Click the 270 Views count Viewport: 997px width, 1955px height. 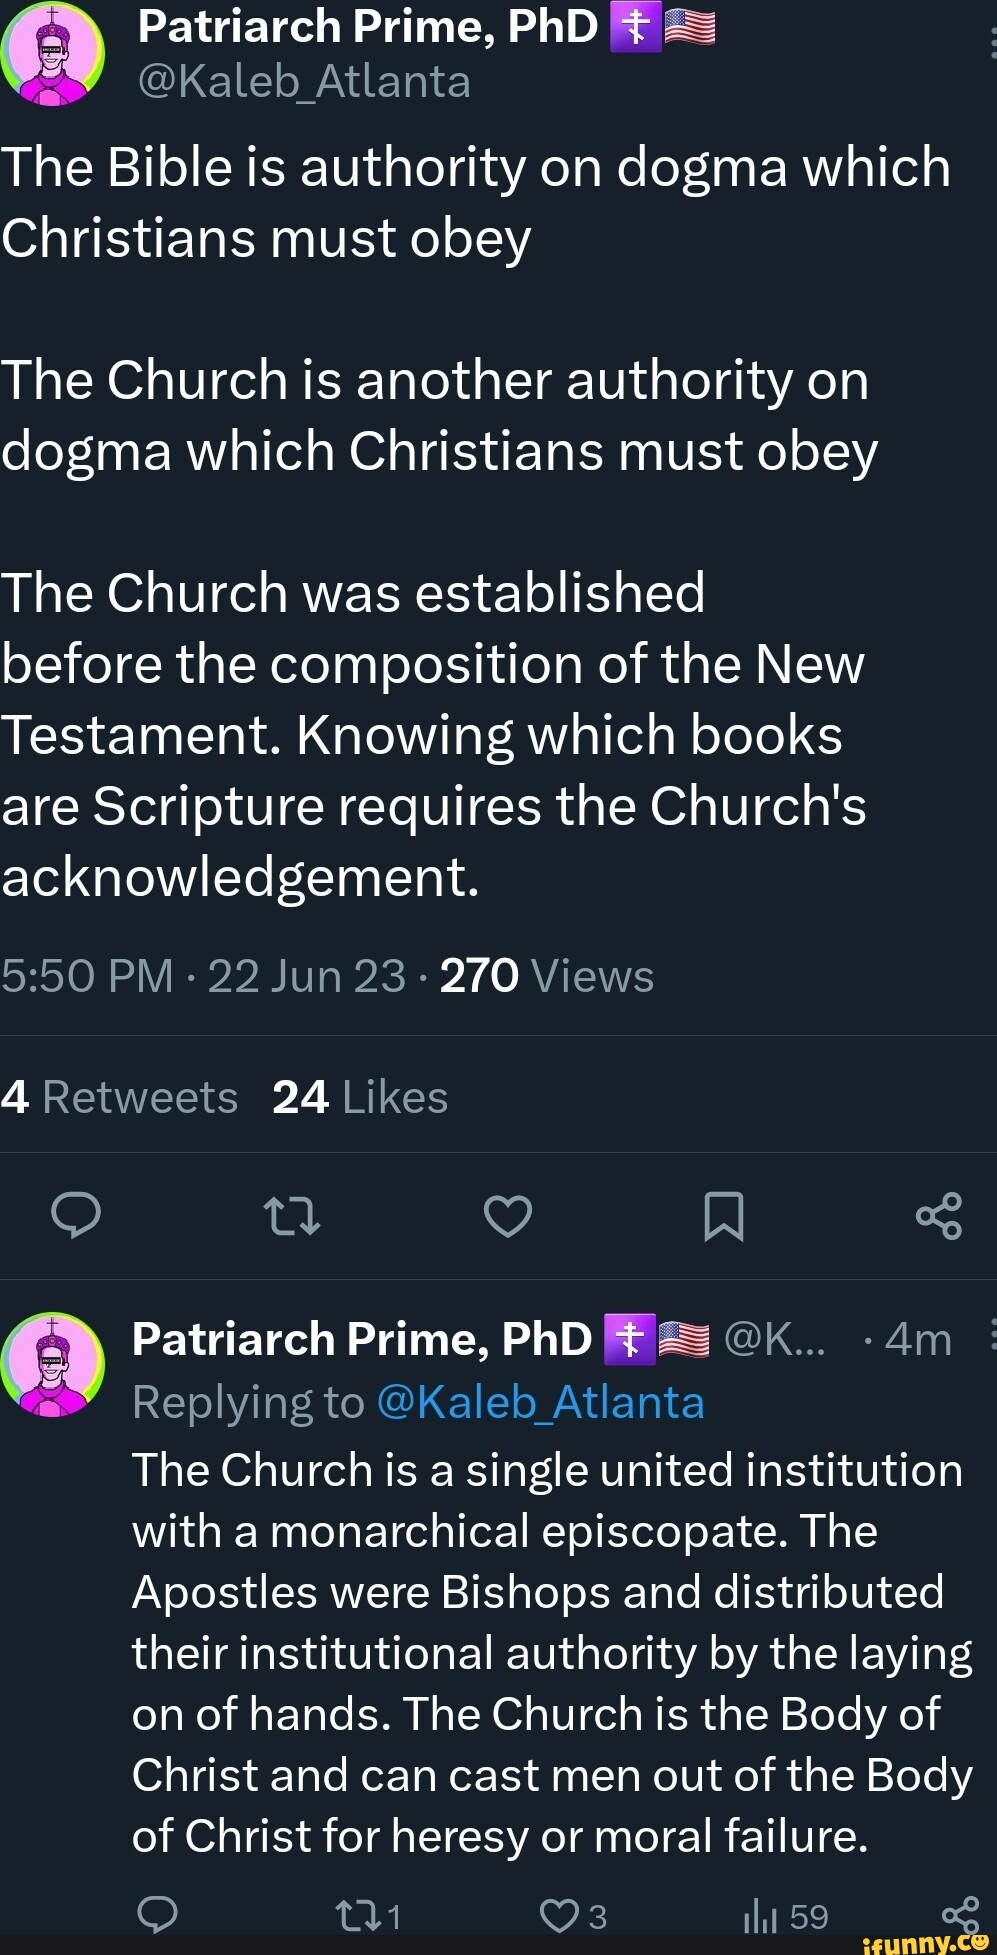coord(546,976)
